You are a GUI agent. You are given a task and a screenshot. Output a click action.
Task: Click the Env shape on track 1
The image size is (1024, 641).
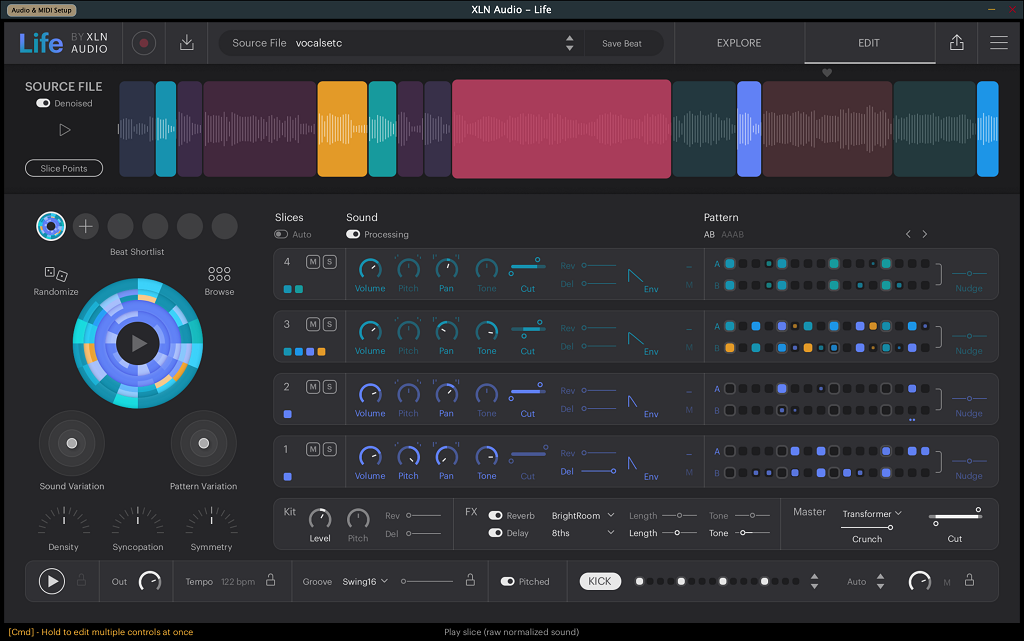point(633,463)
